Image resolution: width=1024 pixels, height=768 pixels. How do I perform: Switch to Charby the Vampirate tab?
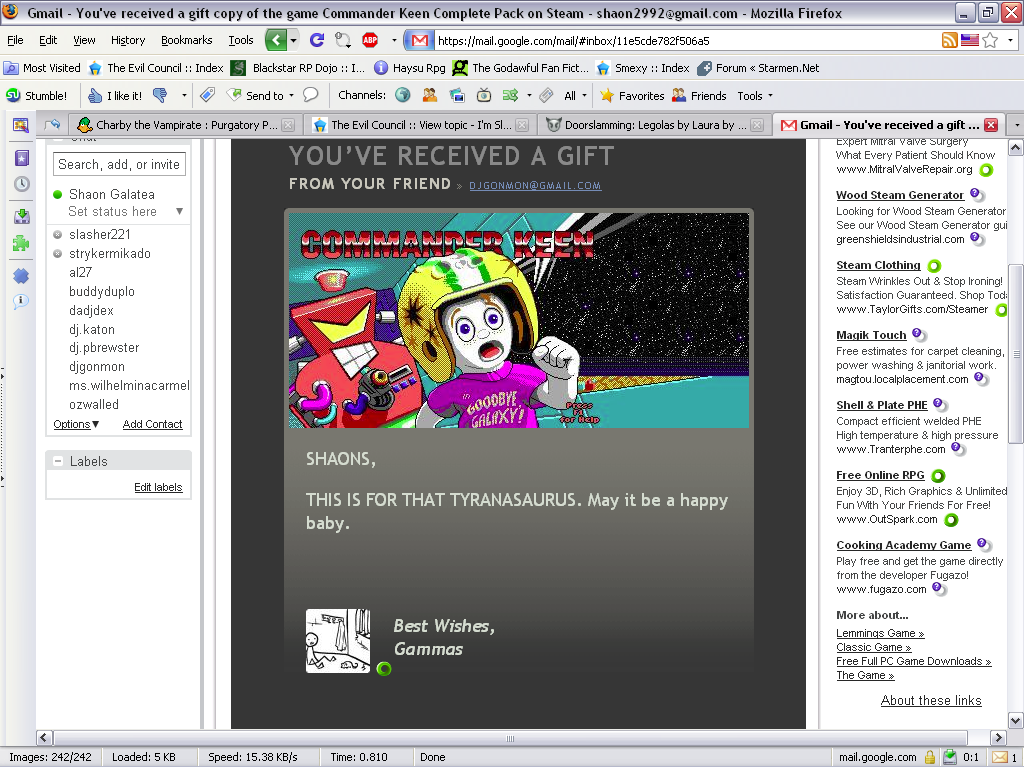[x=185, y=125]
